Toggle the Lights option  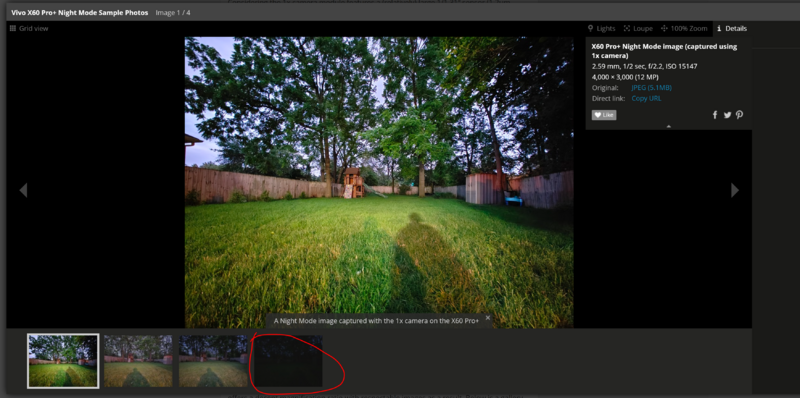[x=602, y=29]
